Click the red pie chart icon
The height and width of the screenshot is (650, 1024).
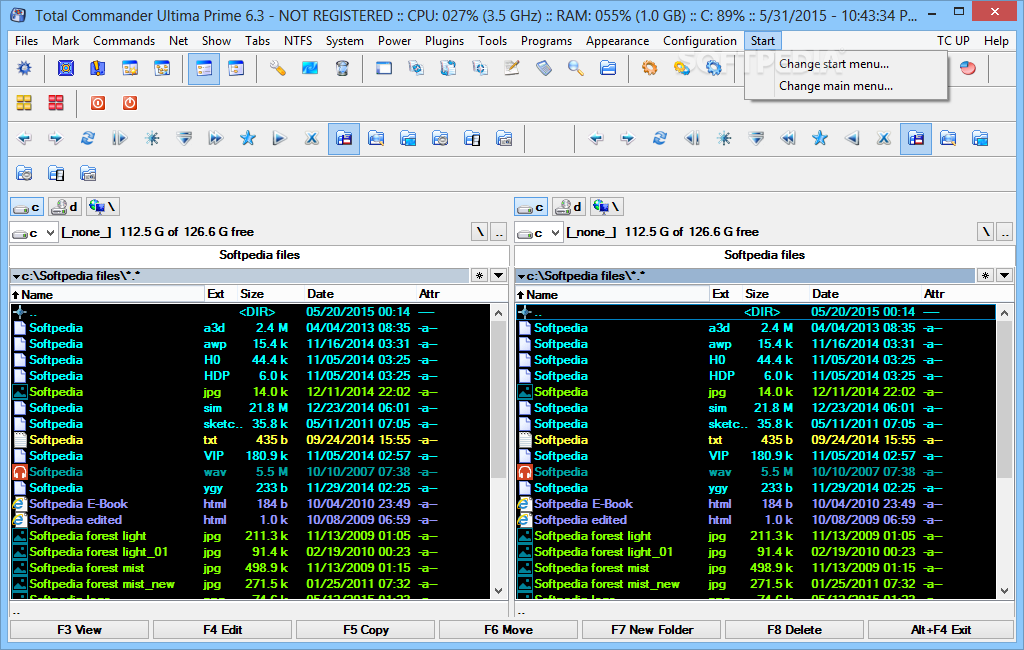968,68
